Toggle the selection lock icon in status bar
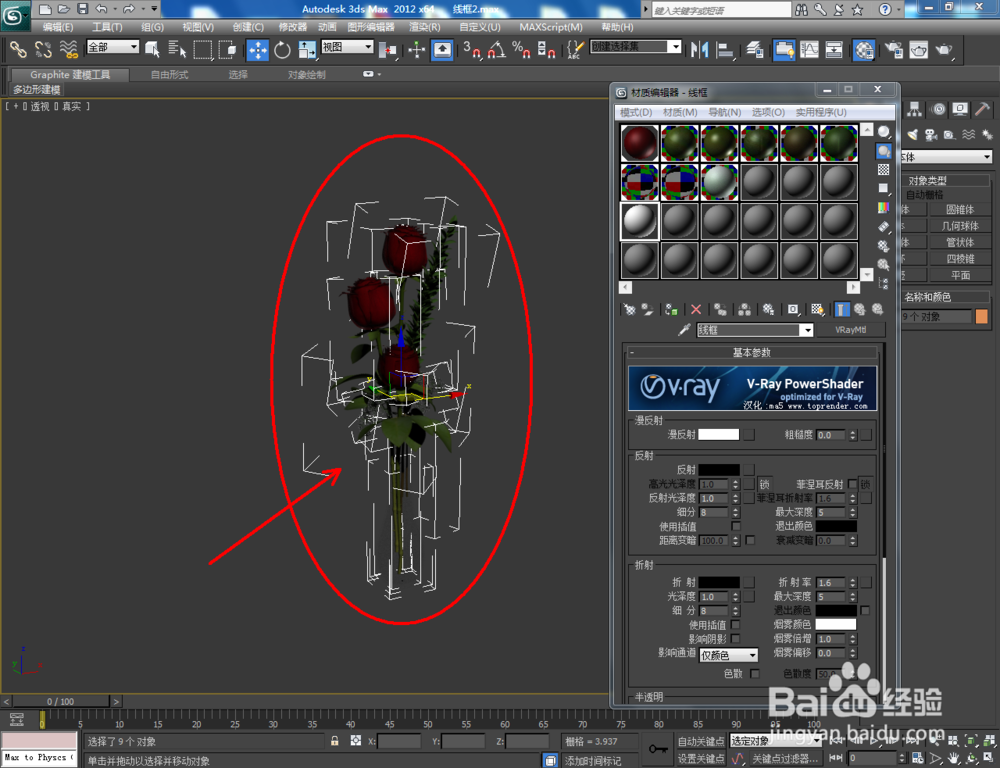Image resolution: width=1000 pixels, height=768 pixels. pyautogui.click(x=334, y=741)
